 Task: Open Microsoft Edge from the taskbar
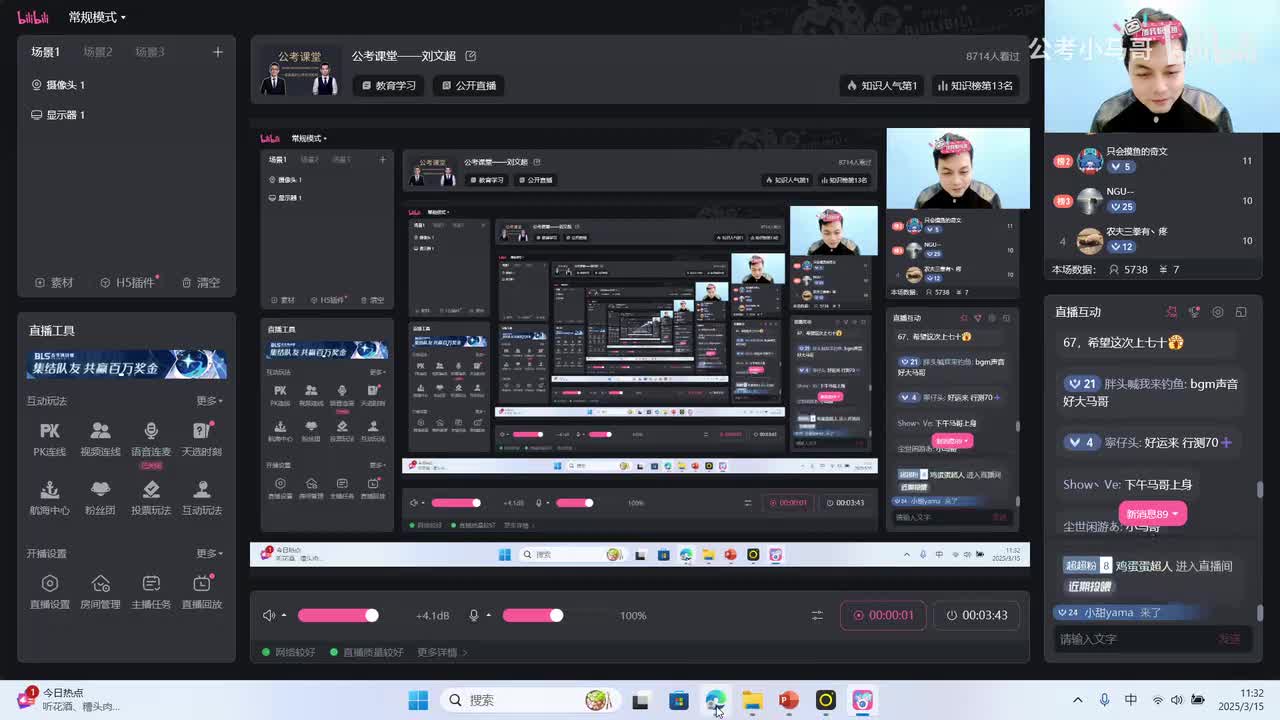pos(715,700)
